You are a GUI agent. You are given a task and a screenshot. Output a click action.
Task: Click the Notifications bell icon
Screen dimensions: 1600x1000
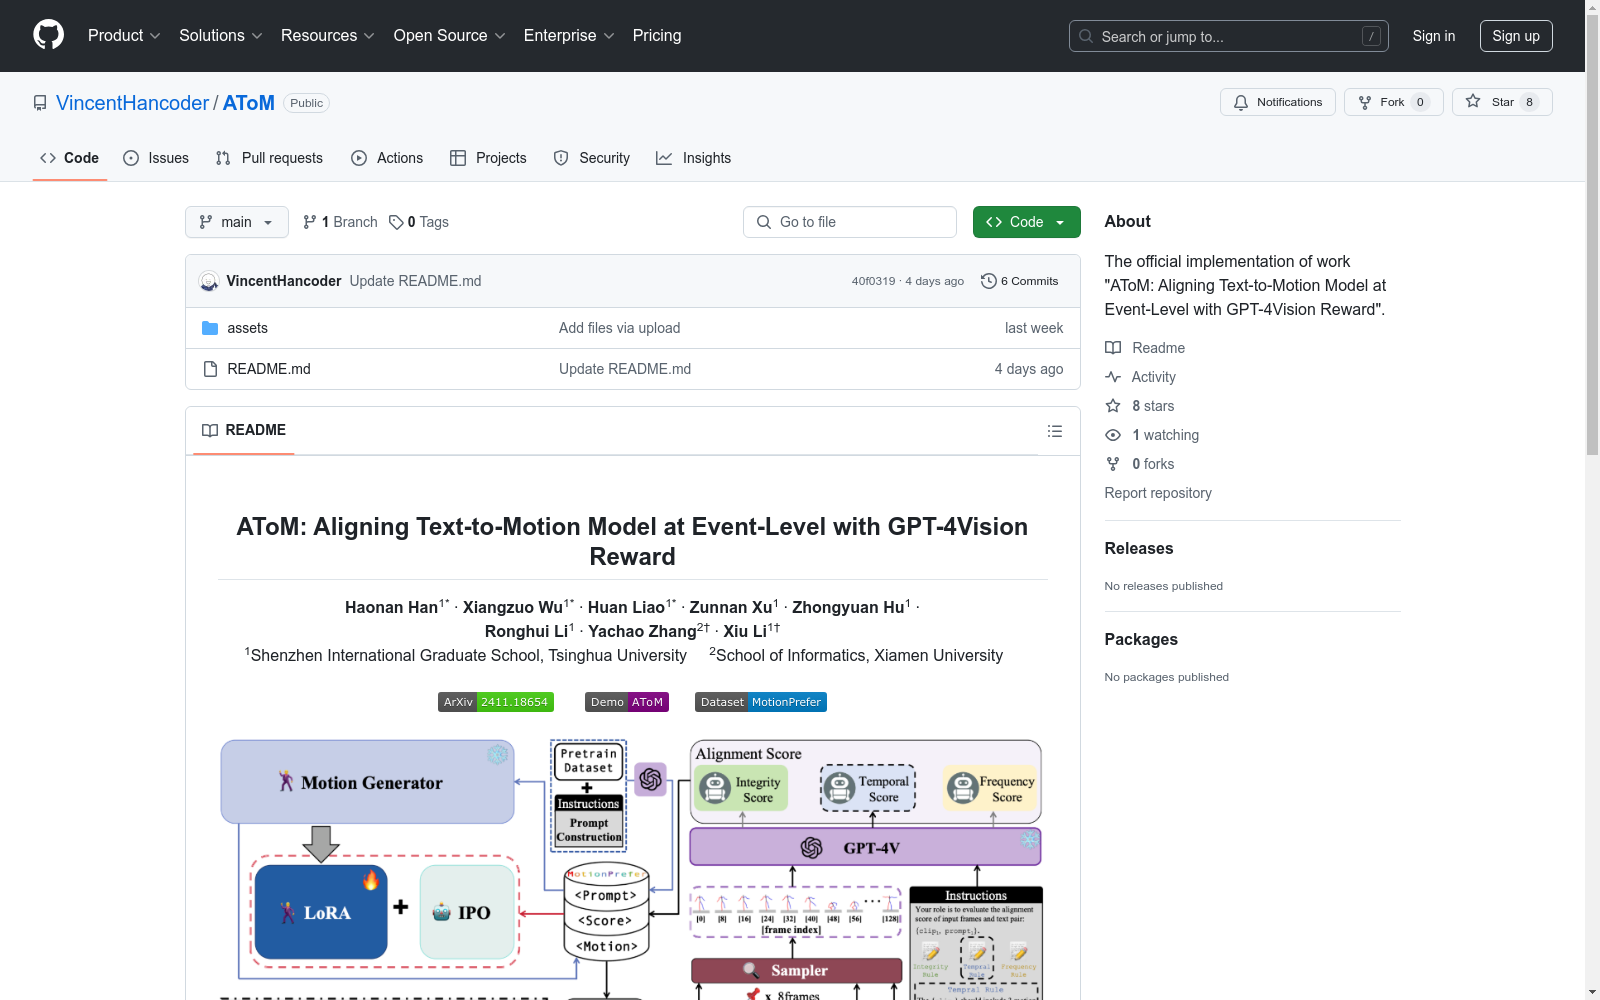(1241, 102)
